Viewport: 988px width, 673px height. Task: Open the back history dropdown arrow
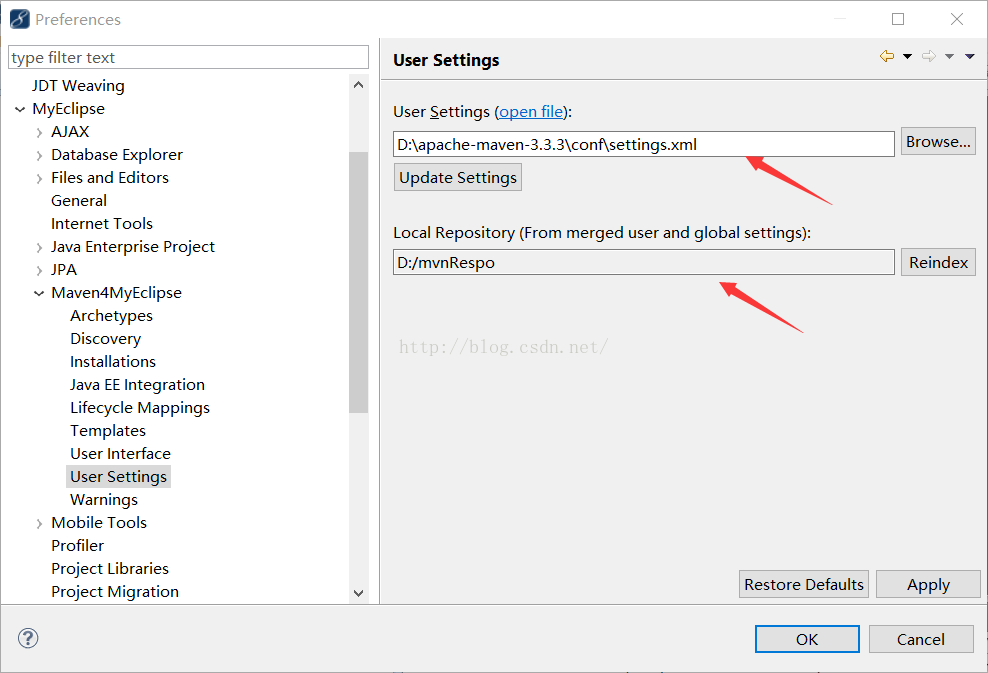click(907, 56)
